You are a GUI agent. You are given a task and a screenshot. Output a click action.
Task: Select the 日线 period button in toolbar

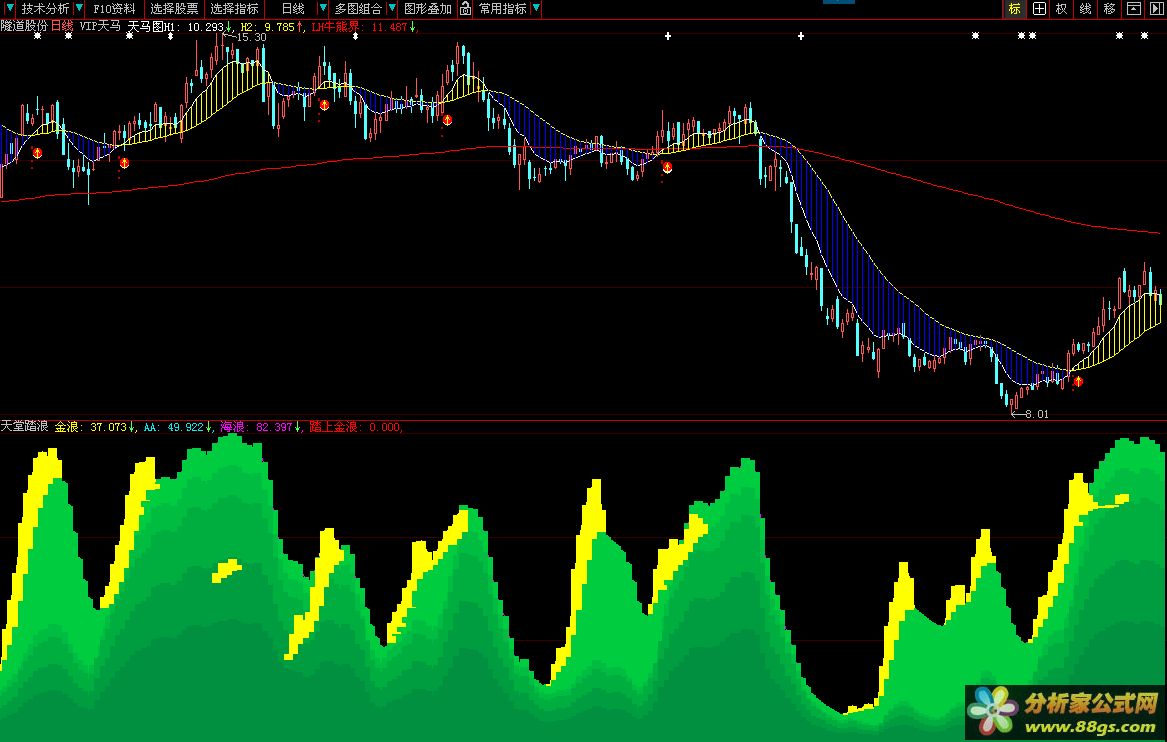click(x=293, y=9)
